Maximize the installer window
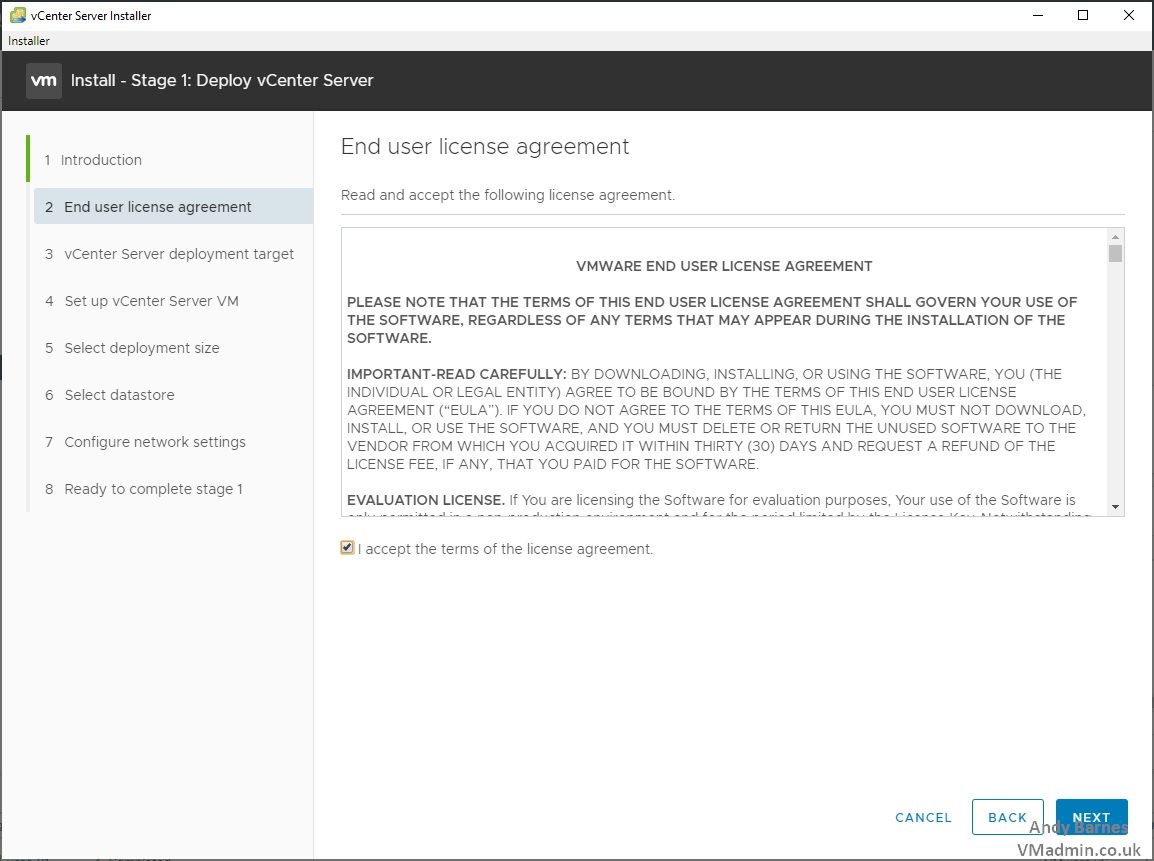Image resolution: width=1154 pixels, height=861 pixels. (x=1083, y=15)
